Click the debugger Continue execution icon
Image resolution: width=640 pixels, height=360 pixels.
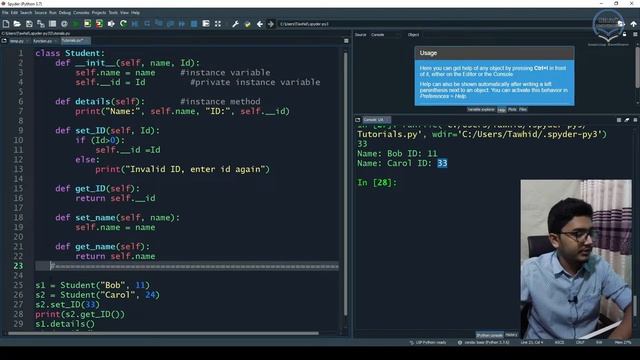[182, 24]
